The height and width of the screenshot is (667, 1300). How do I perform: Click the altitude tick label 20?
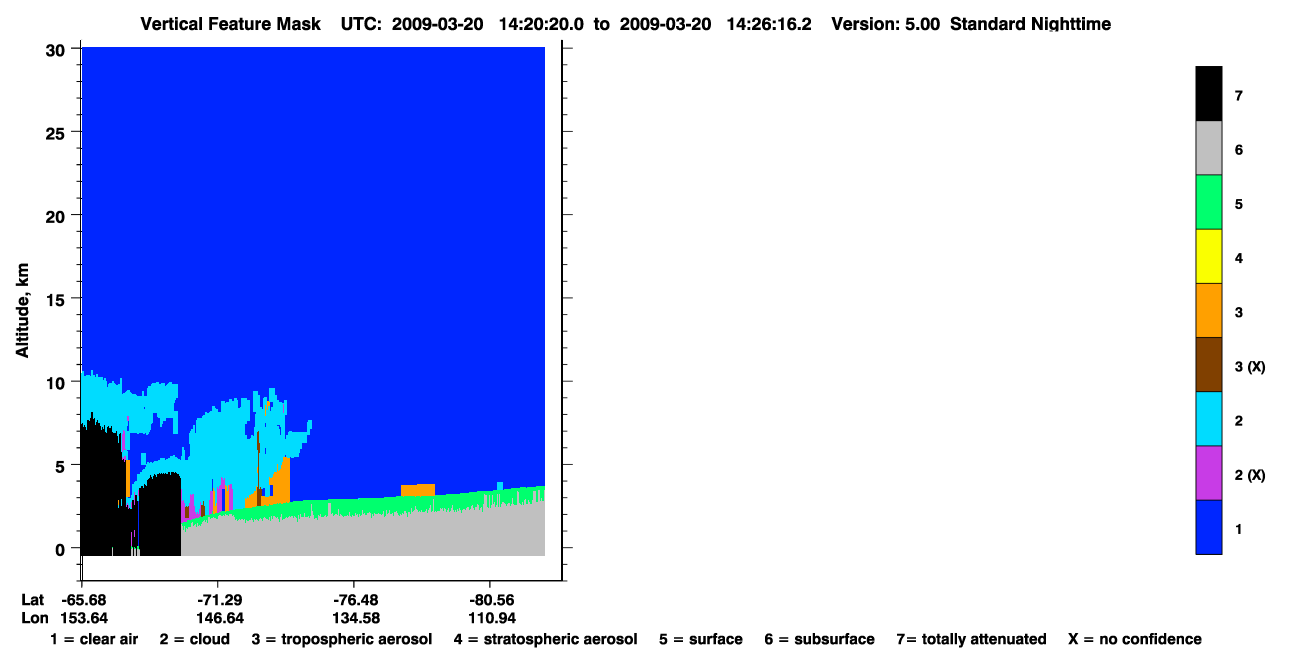56,215
